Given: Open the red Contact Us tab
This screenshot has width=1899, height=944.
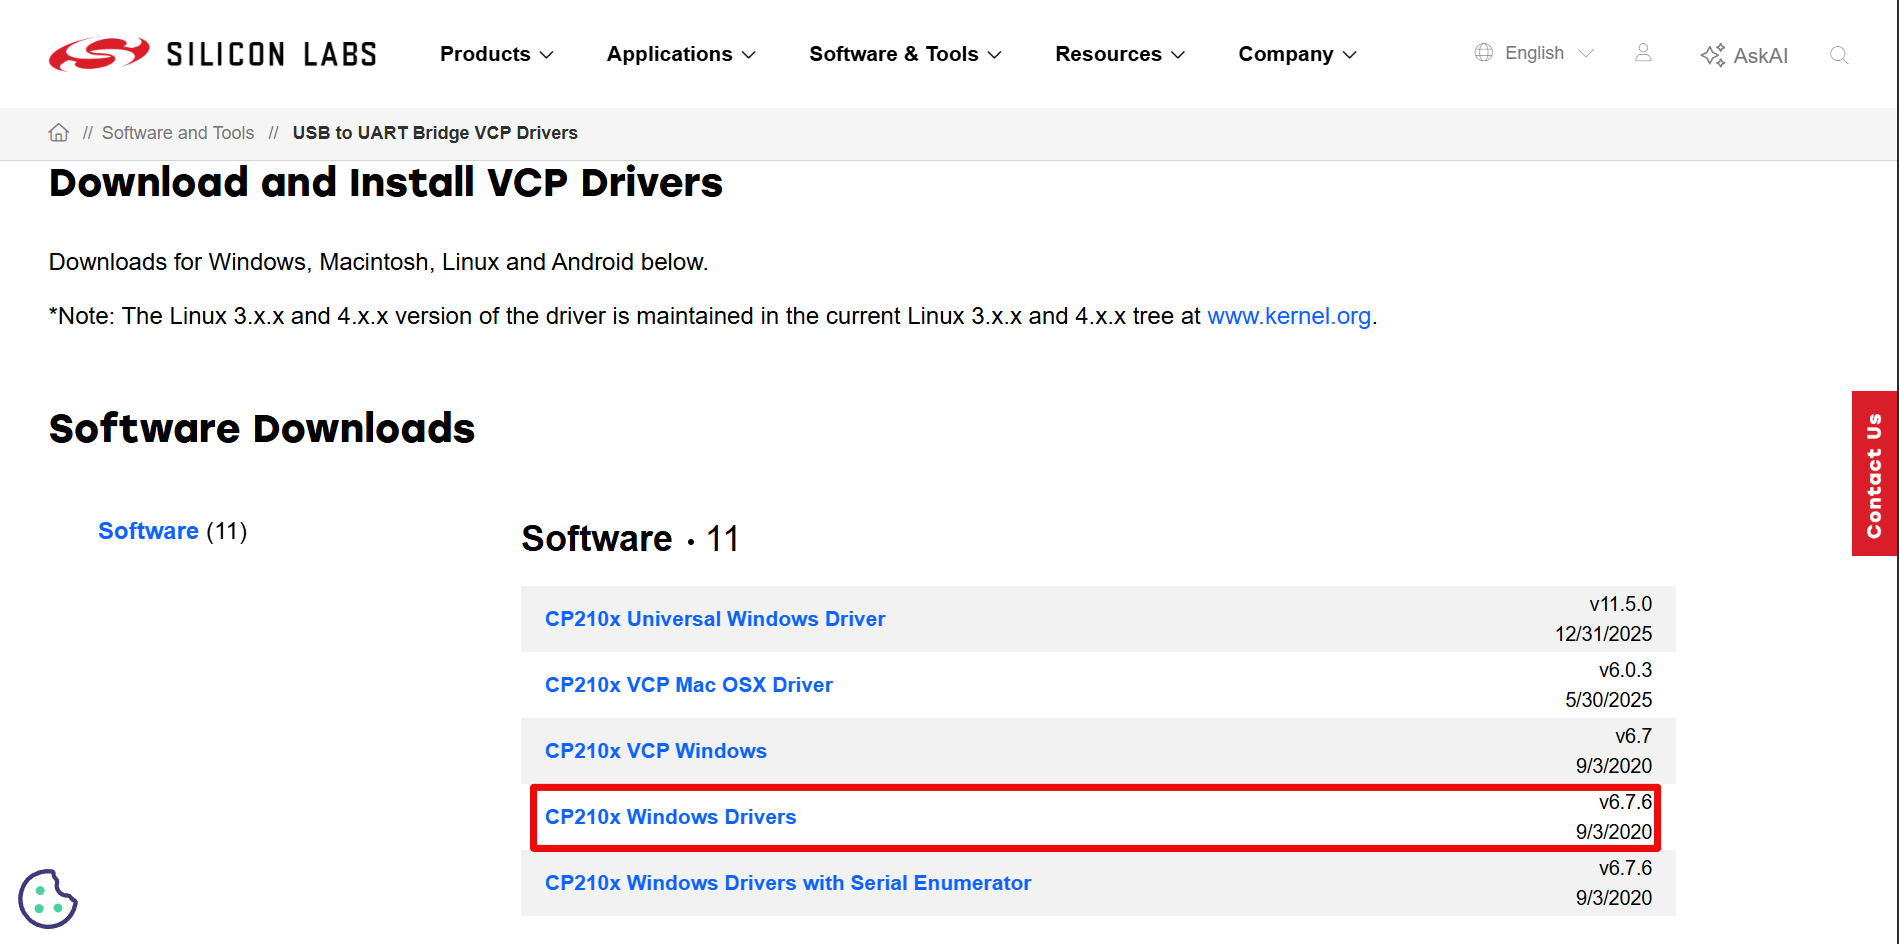Looking at the screenshot, I should (1873, 473).
